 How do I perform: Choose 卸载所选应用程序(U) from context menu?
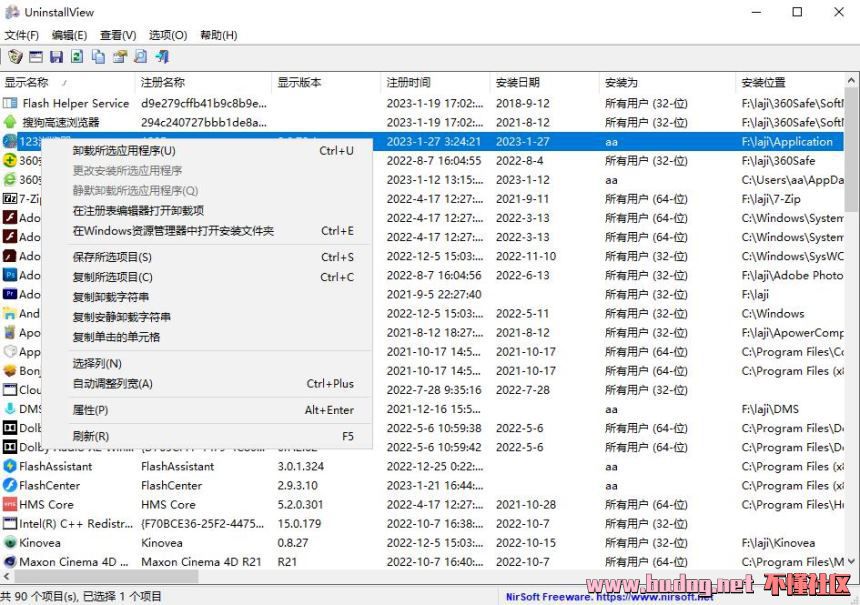(207, 151)
